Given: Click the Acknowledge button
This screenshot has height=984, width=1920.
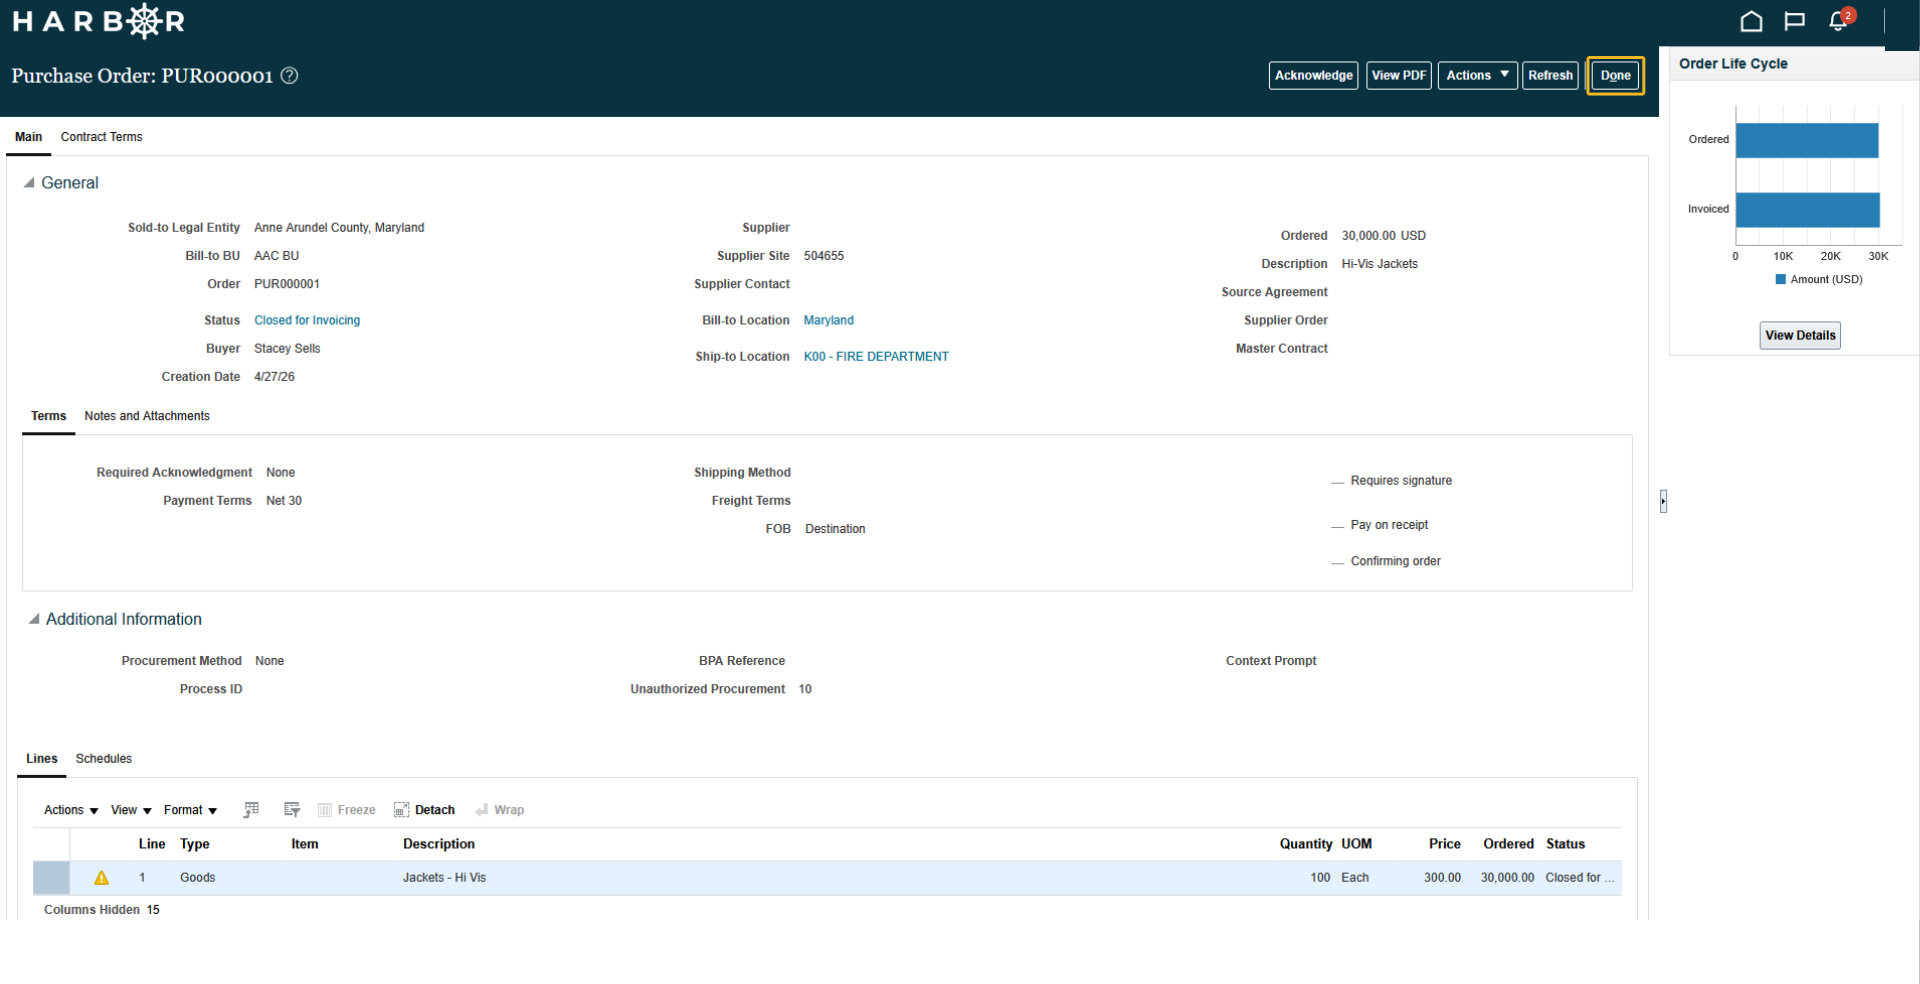Looking at the screenshot, I should pyautogui.click(x=1313, y=76).
